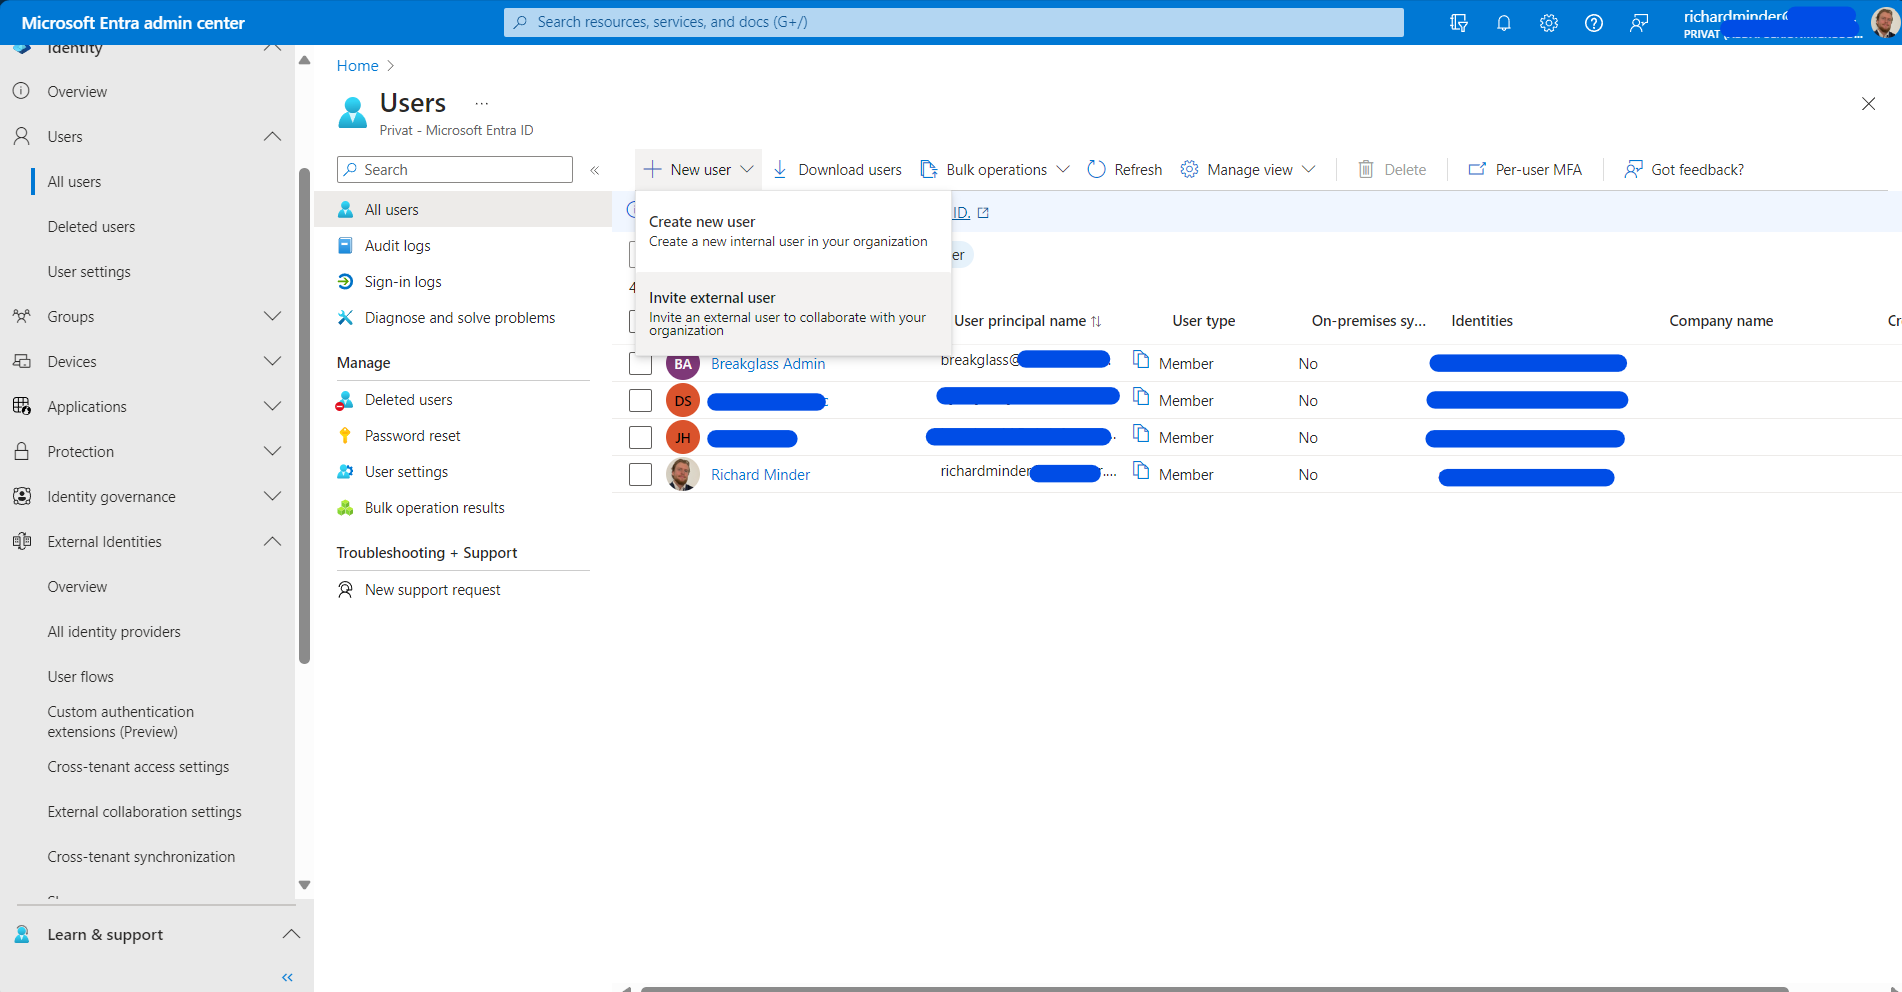1902x992 pixels.
Task: Open portal settings gear
Action: coord(1549,23)
